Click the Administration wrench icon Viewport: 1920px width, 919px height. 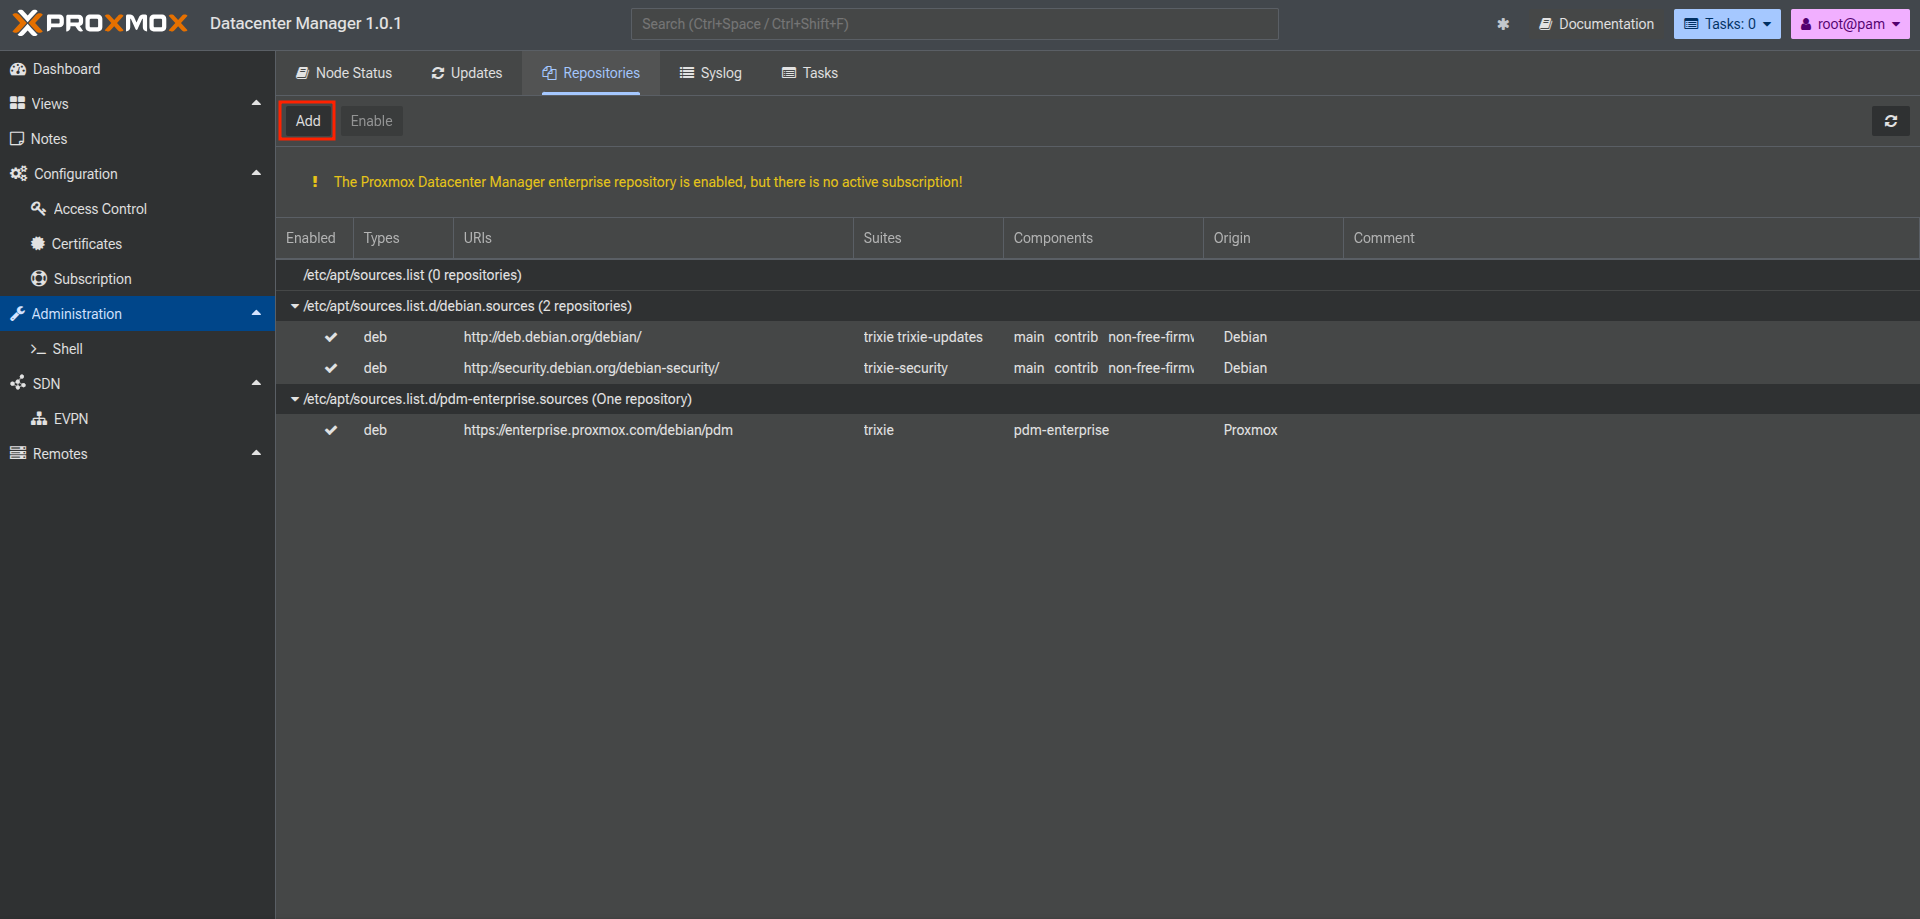(x=17, y=314)
